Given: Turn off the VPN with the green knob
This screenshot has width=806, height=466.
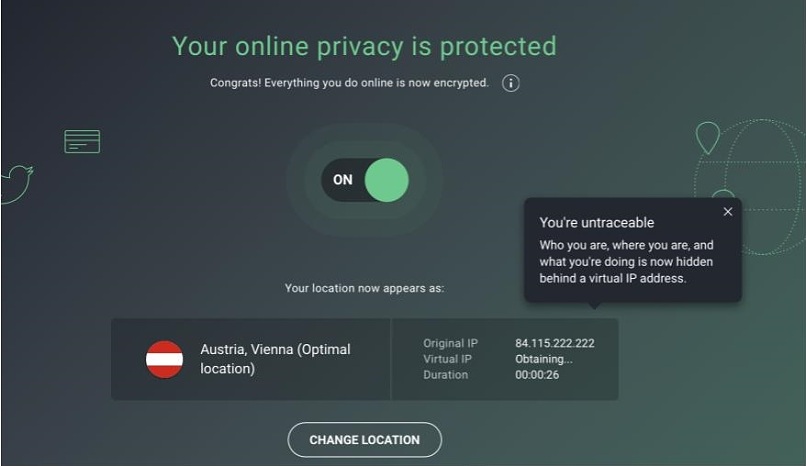Looking at the screenshot, I should [x=387, y=180].
